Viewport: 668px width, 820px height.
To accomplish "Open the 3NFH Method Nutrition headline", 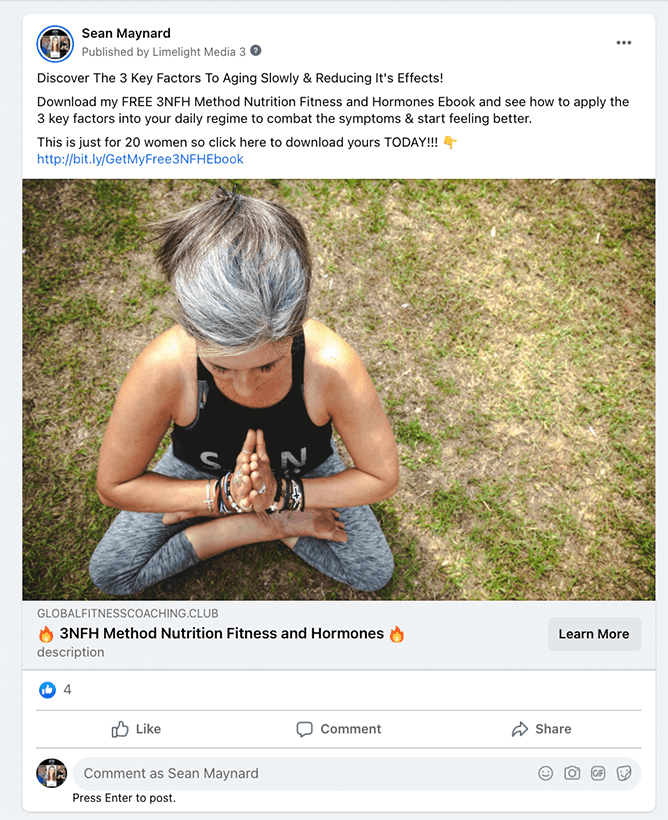I will (x=222, y=633).
